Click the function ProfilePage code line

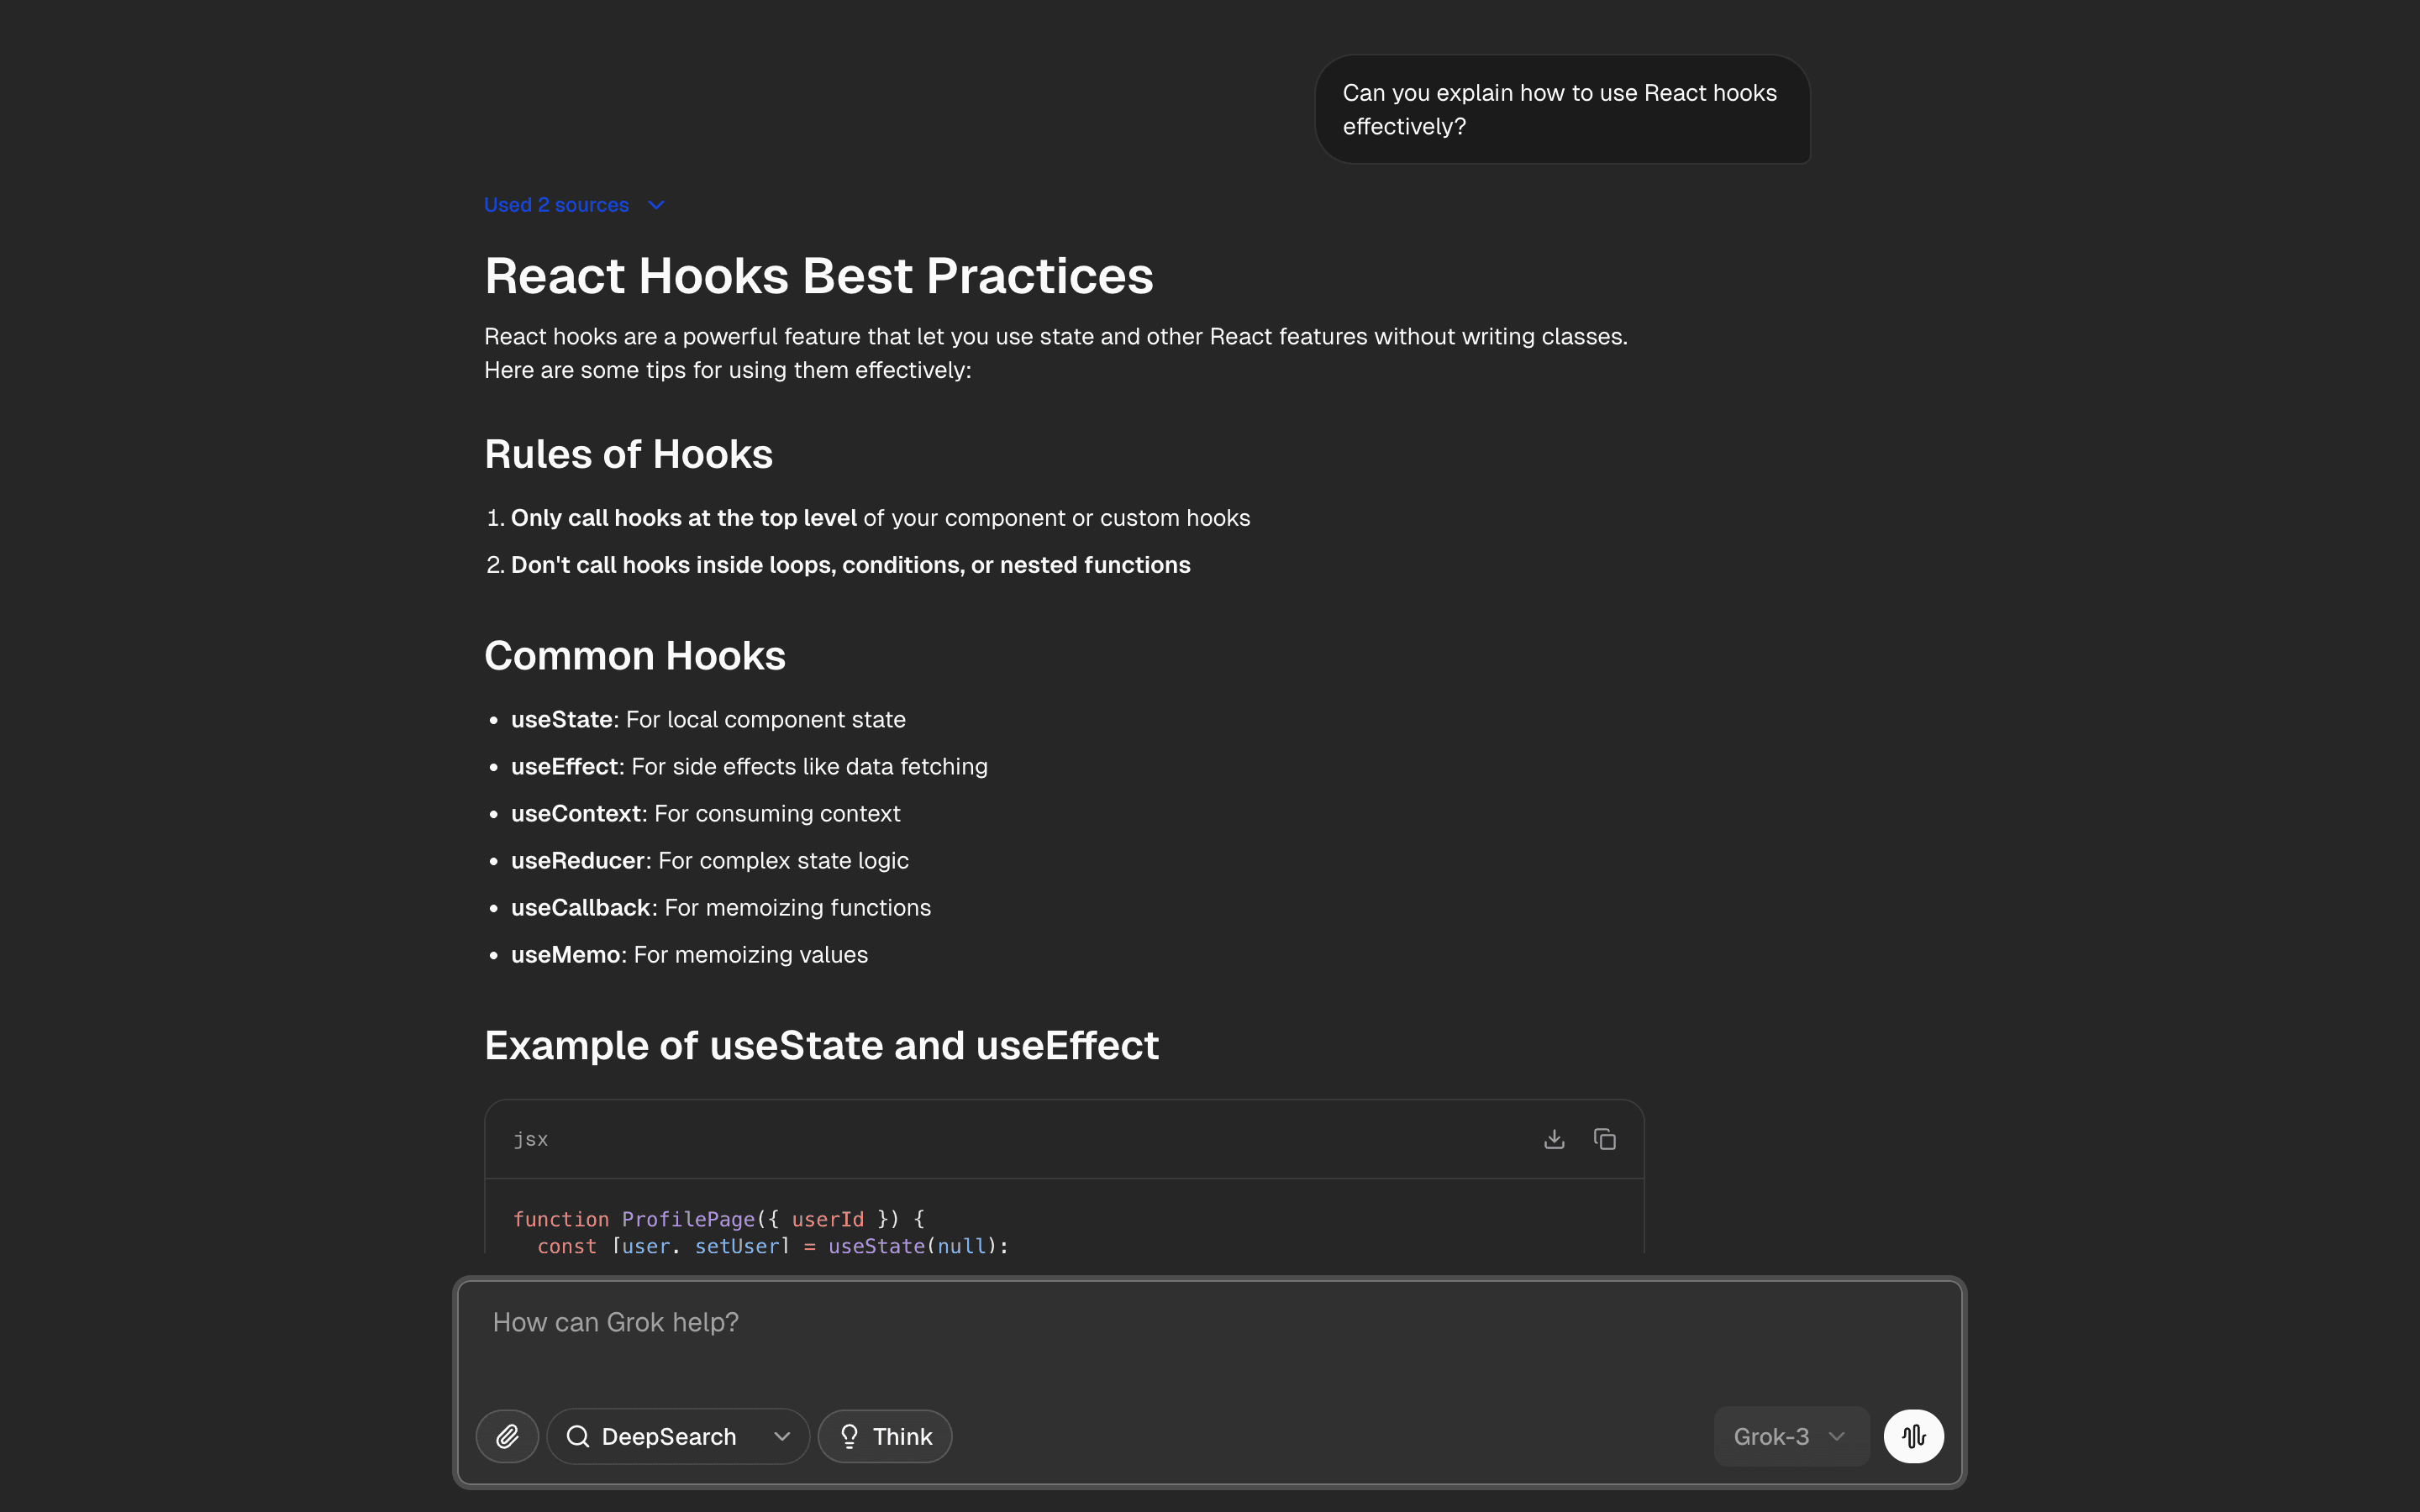[718, 1219]
